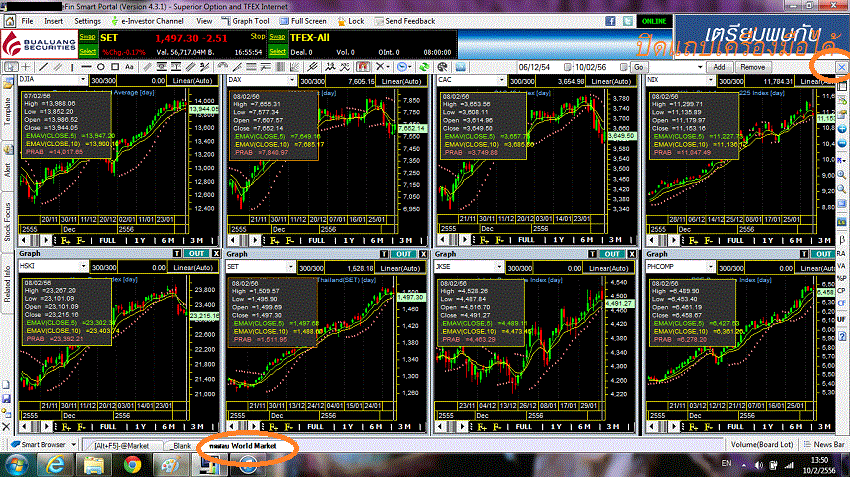Toggle Linear(Auto) scale on DAX graph
The height and width of the screenshot is (477, 850).
[401, 81]
